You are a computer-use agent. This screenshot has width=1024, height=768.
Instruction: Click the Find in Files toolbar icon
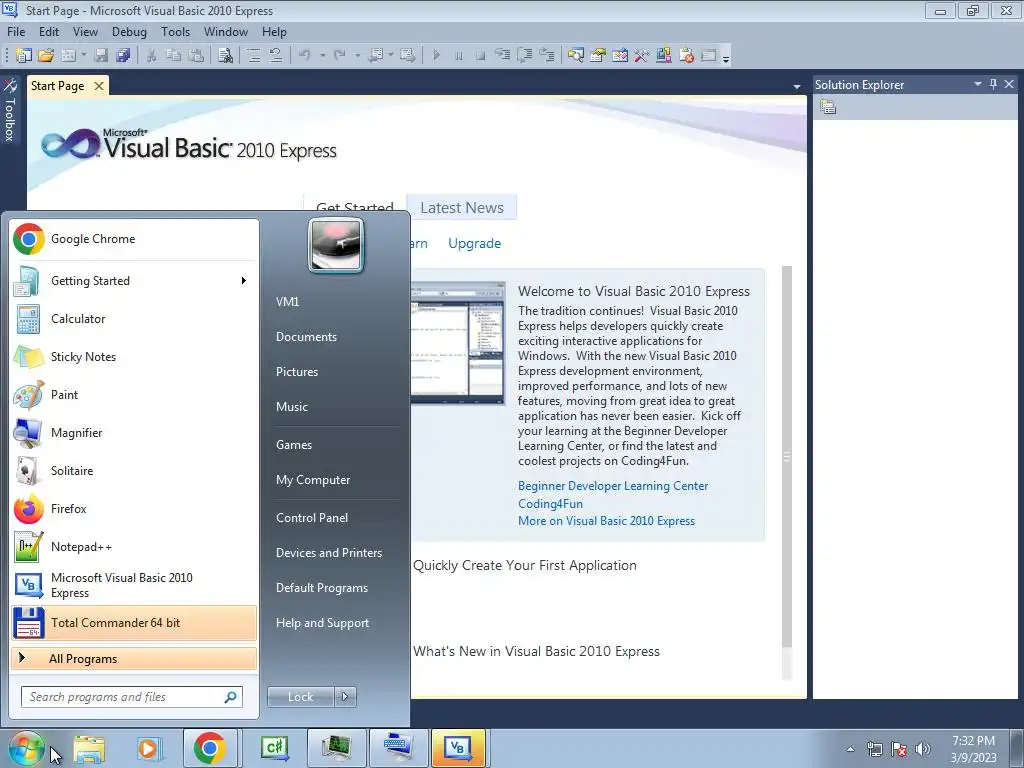tap(225, 56)
